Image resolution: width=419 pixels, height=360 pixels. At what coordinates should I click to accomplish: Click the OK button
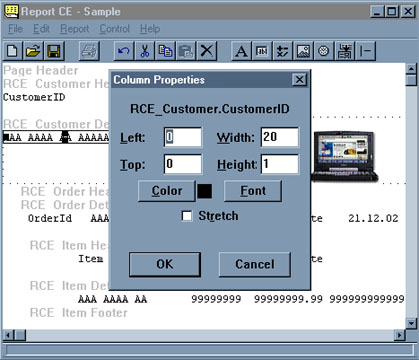[x=165, y=264]
